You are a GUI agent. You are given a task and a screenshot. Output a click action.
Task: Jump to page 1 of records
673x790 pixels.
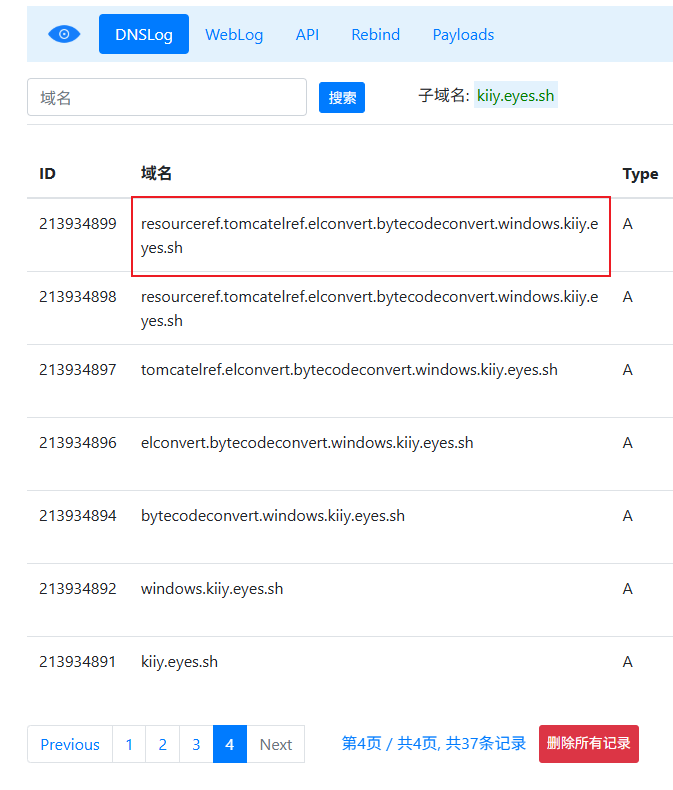point(129,744)
